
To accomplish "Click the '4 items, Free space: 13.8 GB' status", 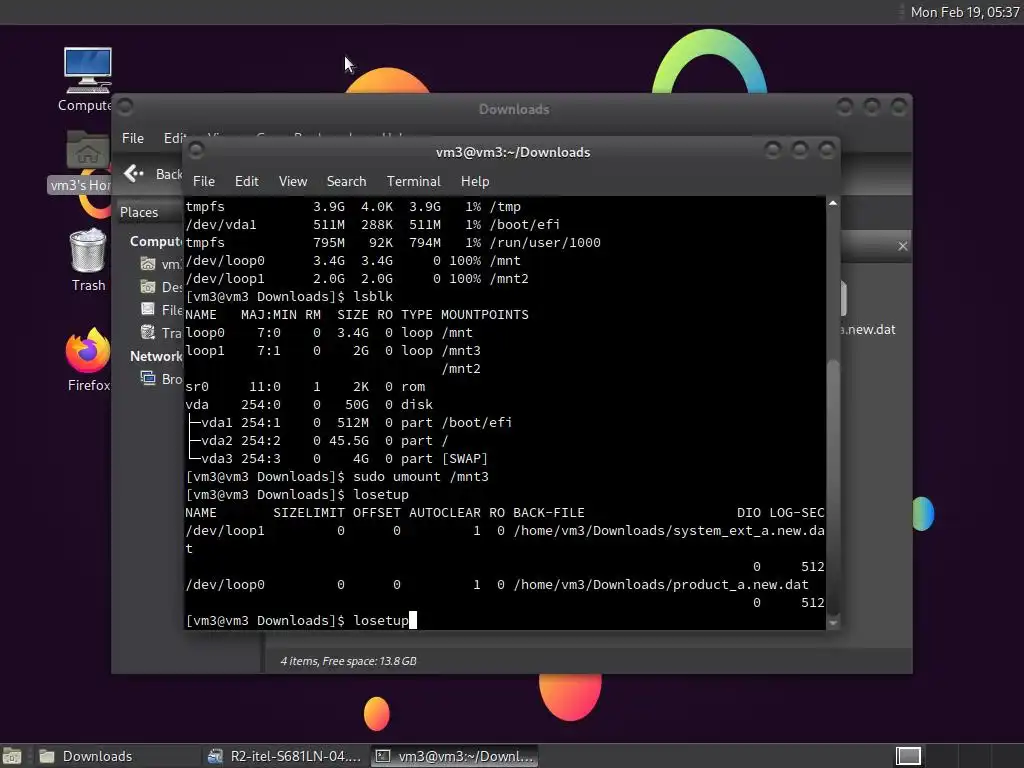I will click(348, 661).
